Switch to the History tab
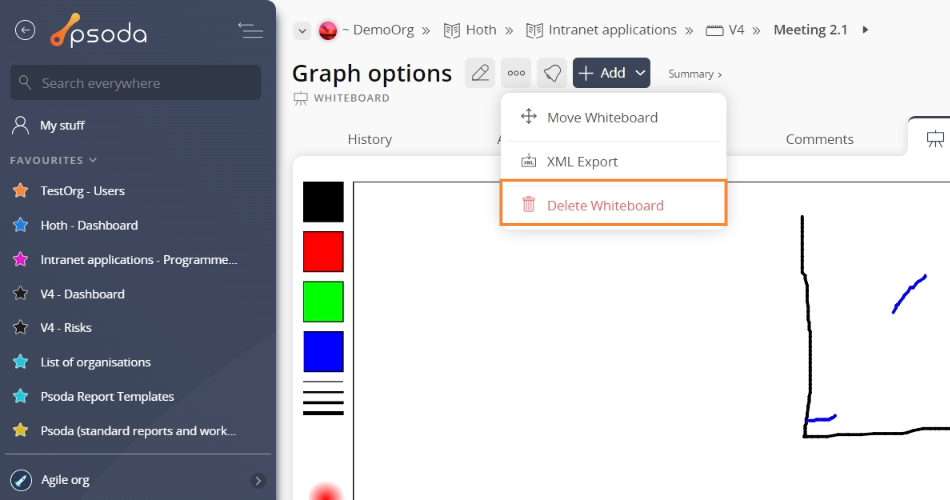Image resolution: width=950 pixels, height=500 pixels. pyautogui.click(x=370, y=139)
